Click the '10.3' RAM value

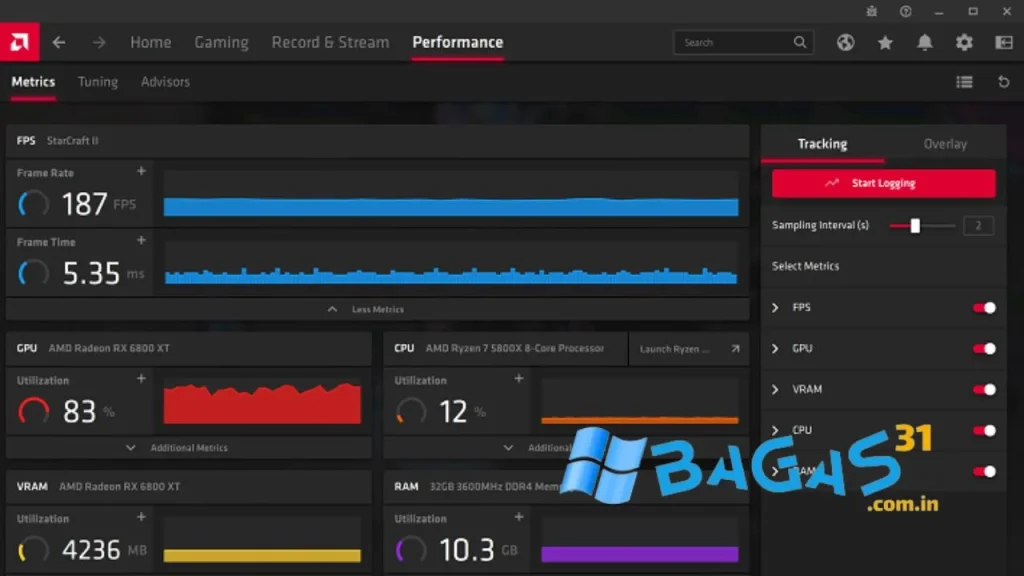(x=467, y=550)
